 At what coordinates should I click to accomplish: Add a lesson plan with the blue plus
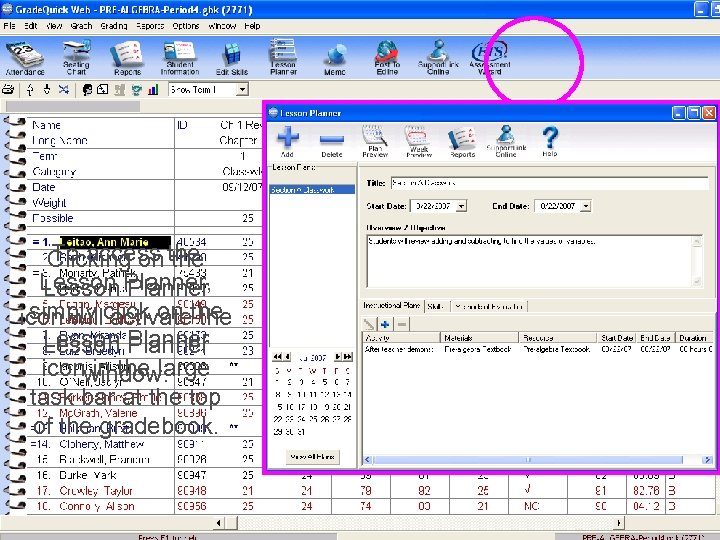(x=288, y=142)
